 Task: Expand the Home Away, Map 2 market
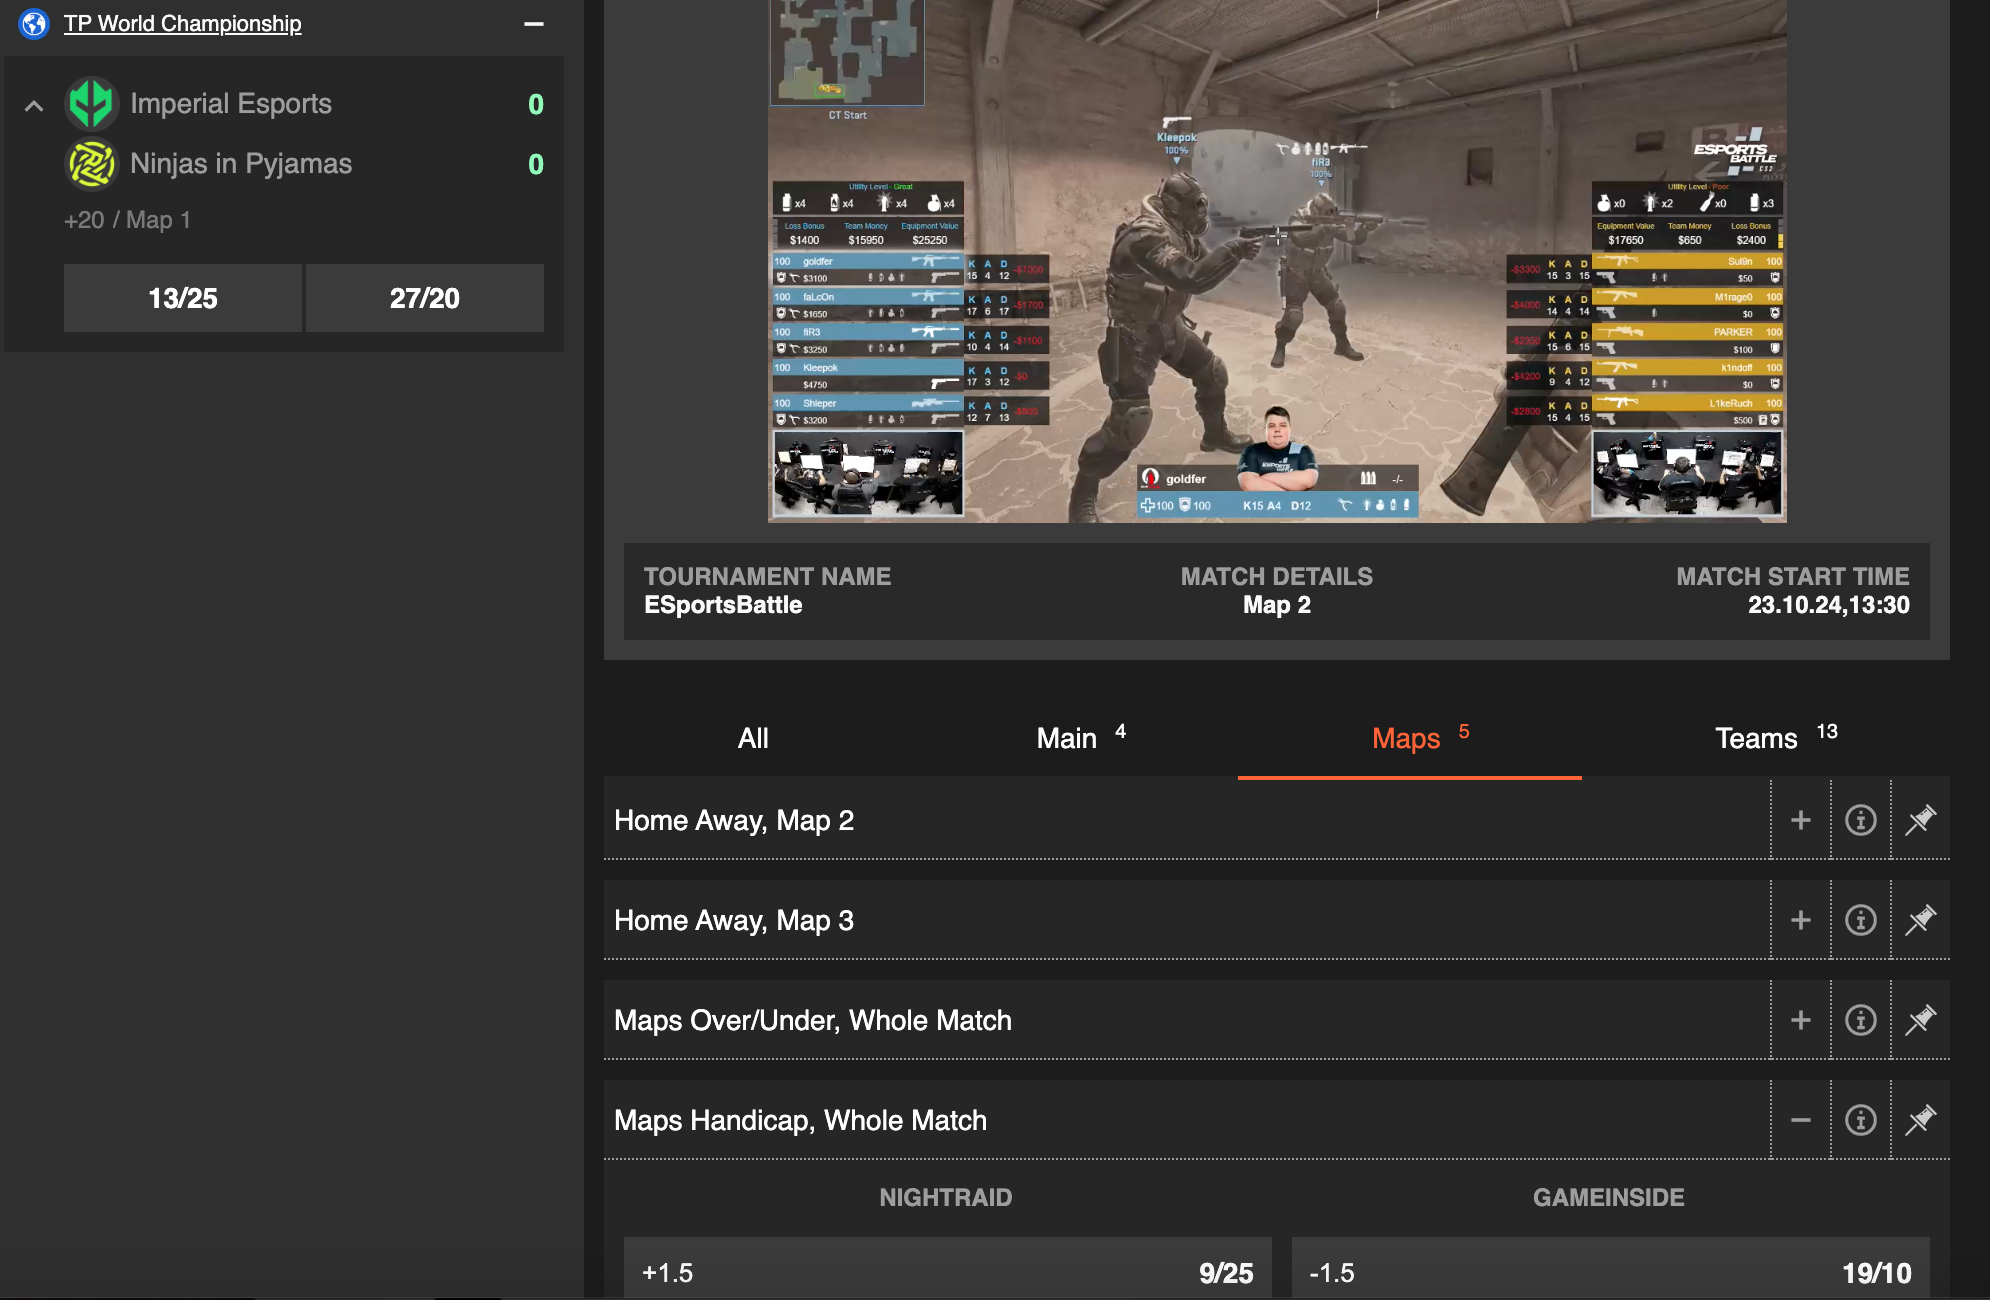click(x=1801, y=820)
